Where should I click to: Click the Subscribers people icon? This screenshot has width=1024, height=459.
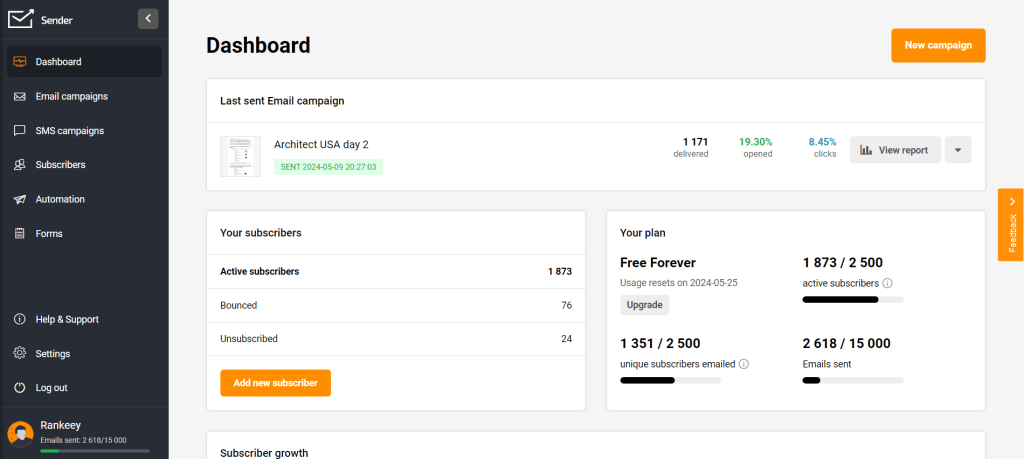click(x=20, y=165)
